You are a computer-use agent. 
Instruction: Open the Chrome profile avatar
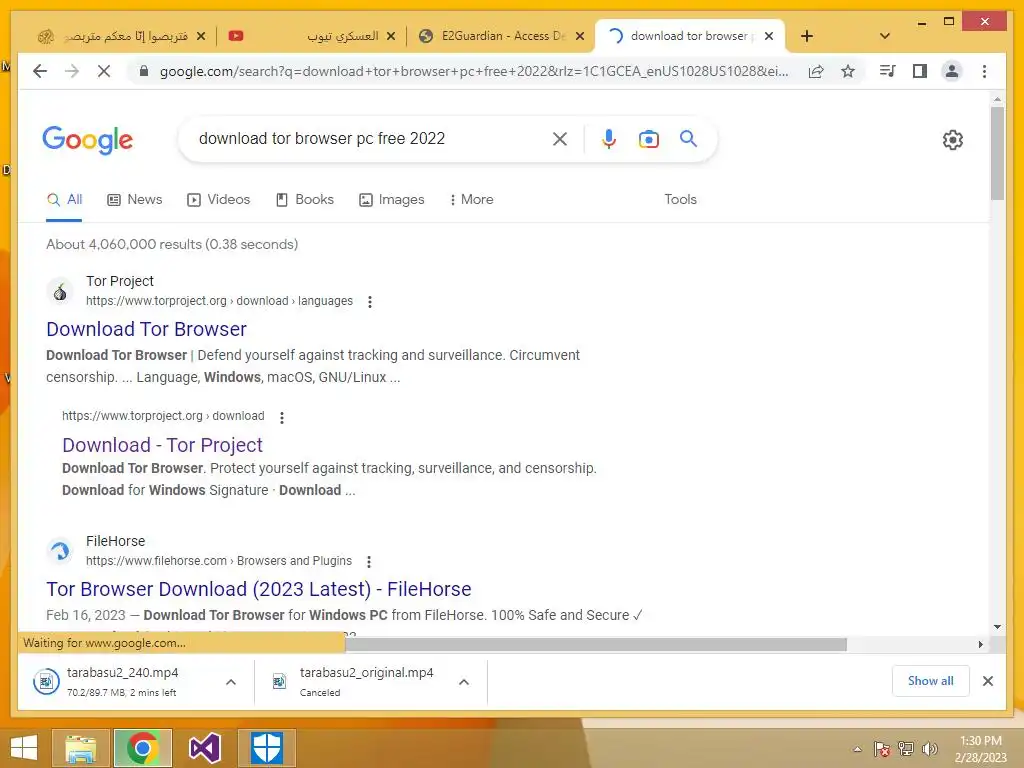pyautogui.click(x=952, y=71)
